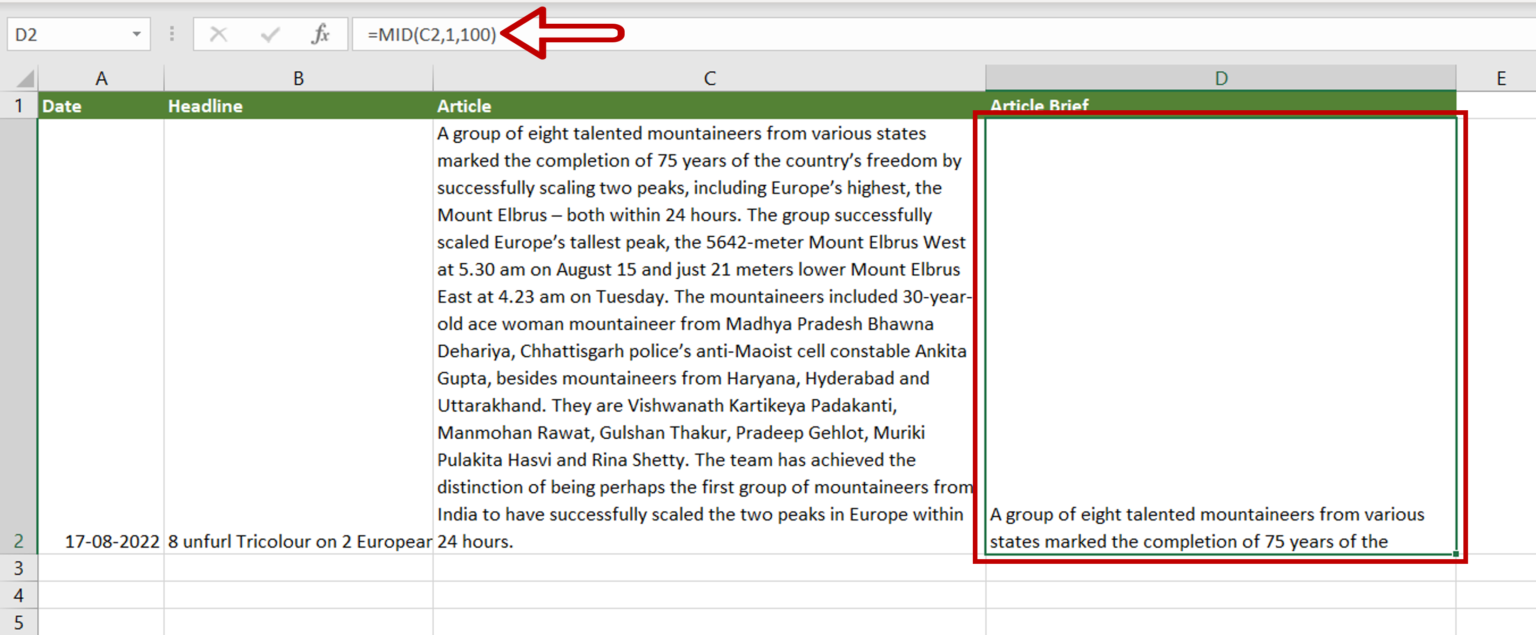Select column E header
1536x635 pixels.
click(x=1500, y=79)
